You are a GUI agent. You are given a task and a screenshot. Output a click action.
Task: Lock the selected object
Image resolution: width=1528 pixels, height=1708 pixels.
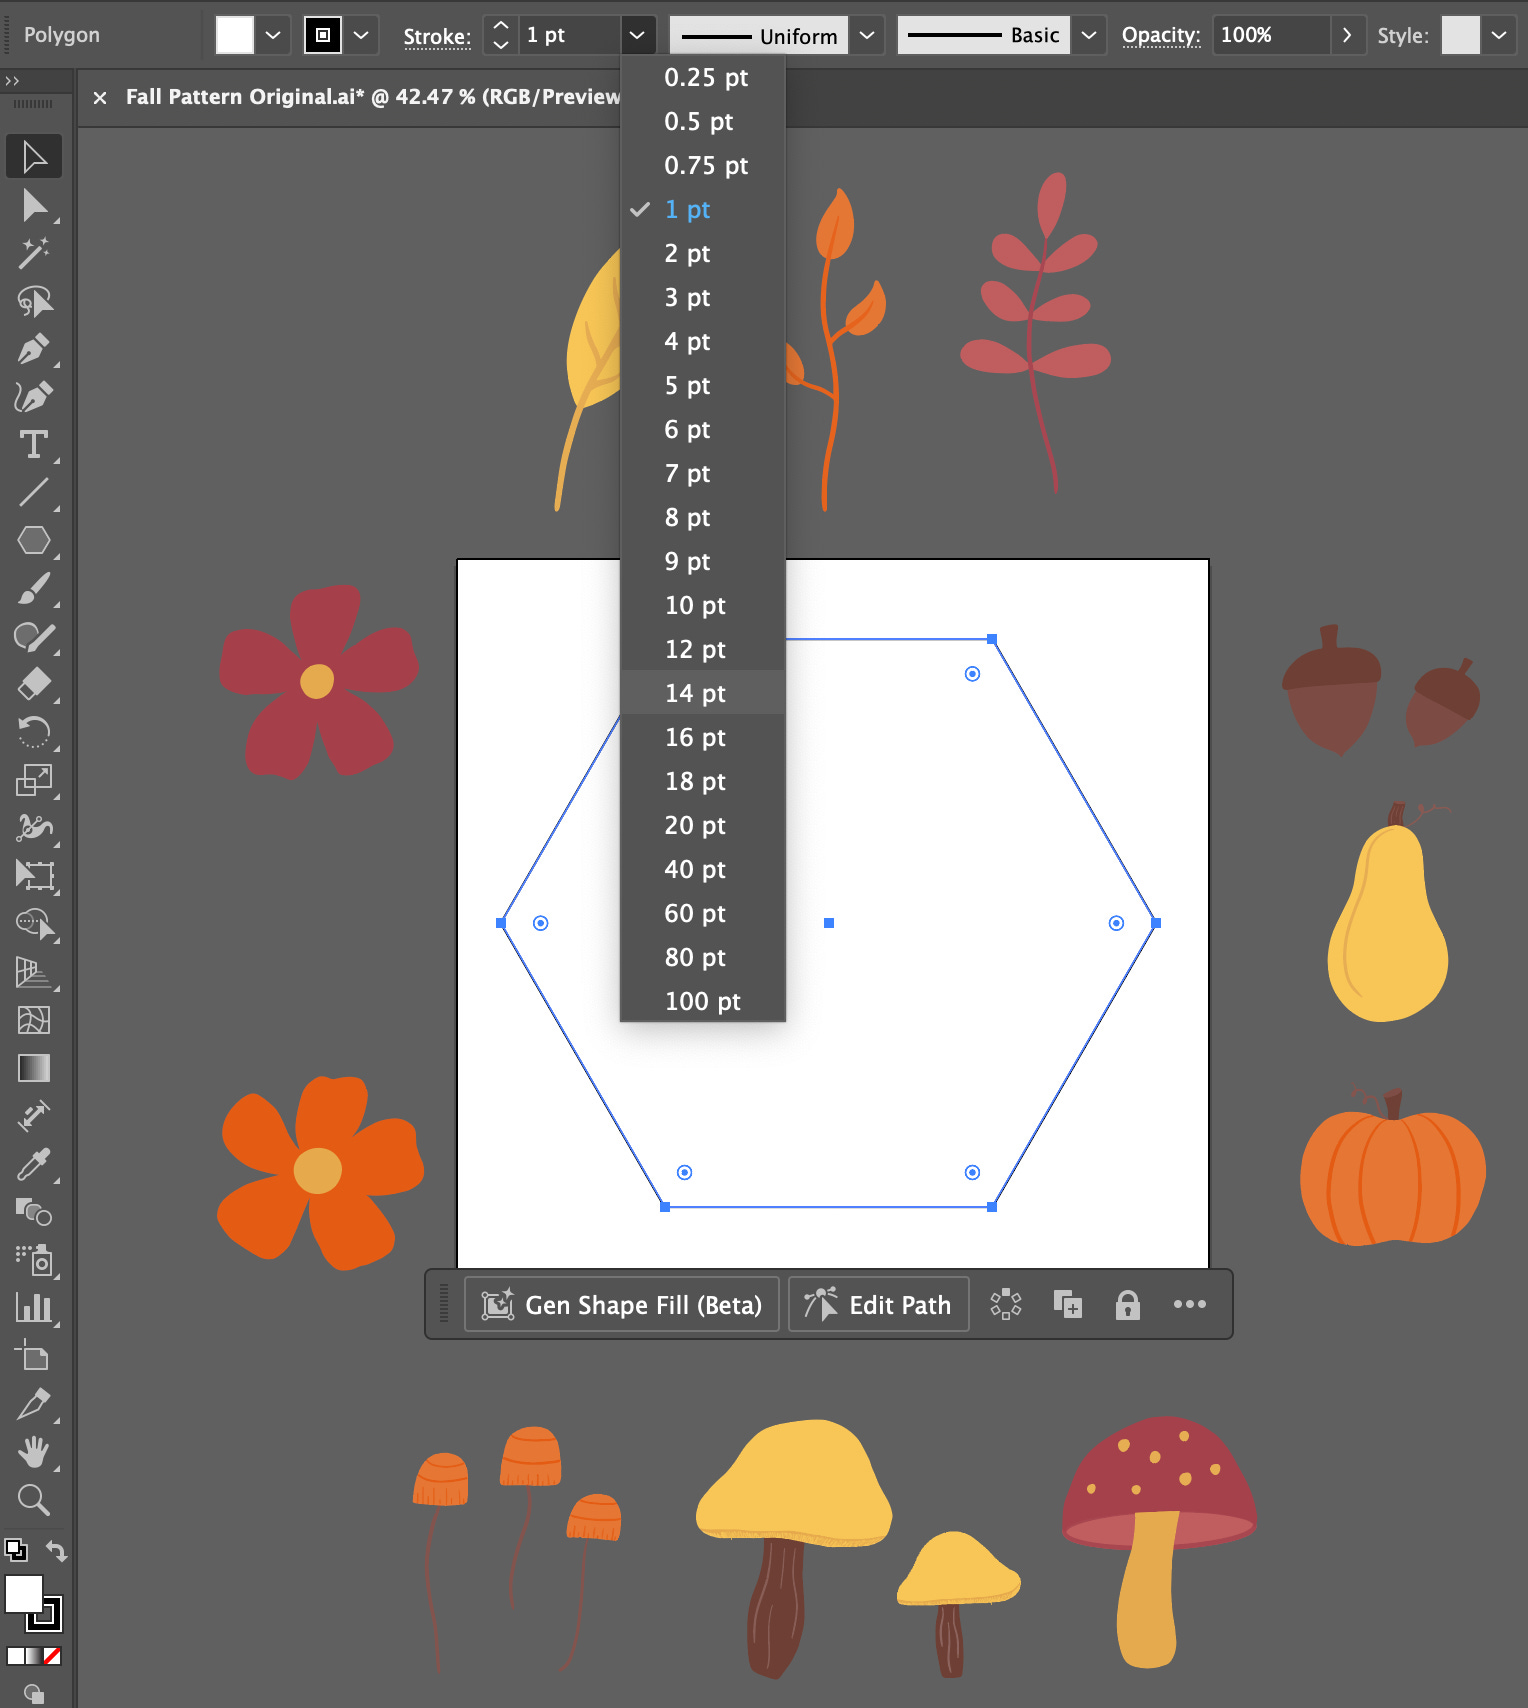[x=1127, y=1304]
